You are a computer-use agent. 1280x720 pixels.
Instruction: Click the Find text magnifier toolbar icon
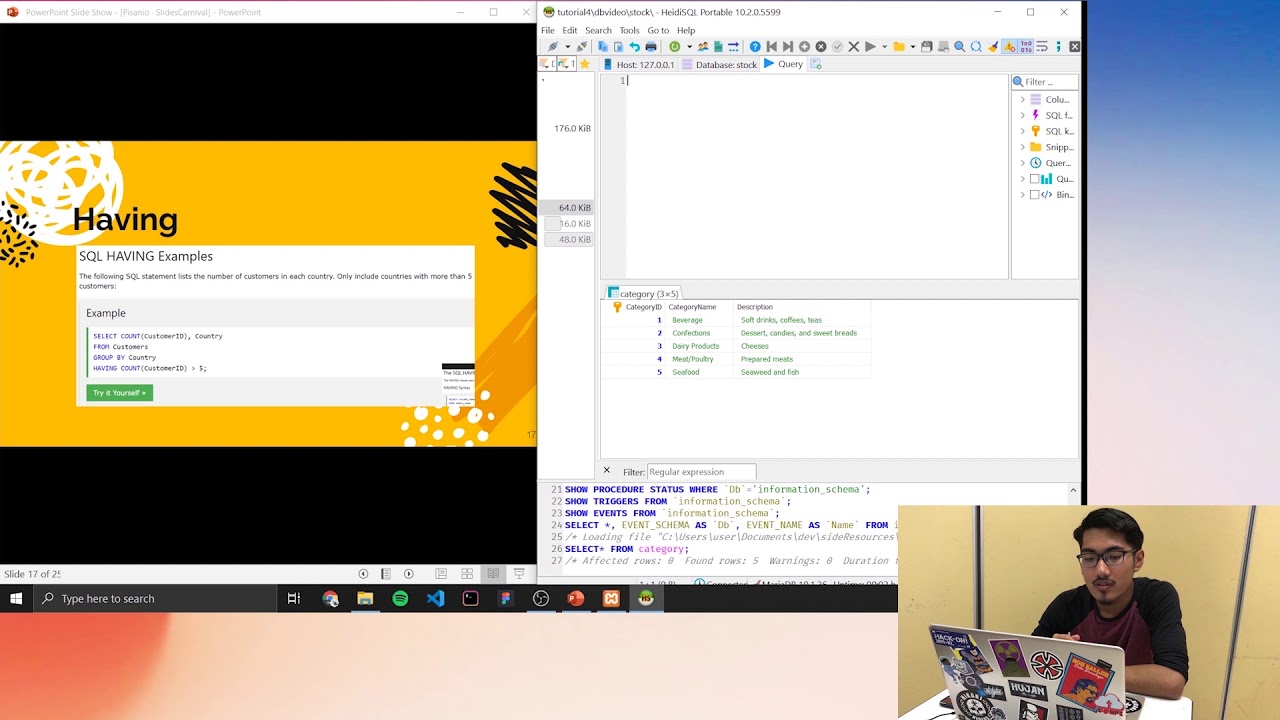[x=960, y=47]
